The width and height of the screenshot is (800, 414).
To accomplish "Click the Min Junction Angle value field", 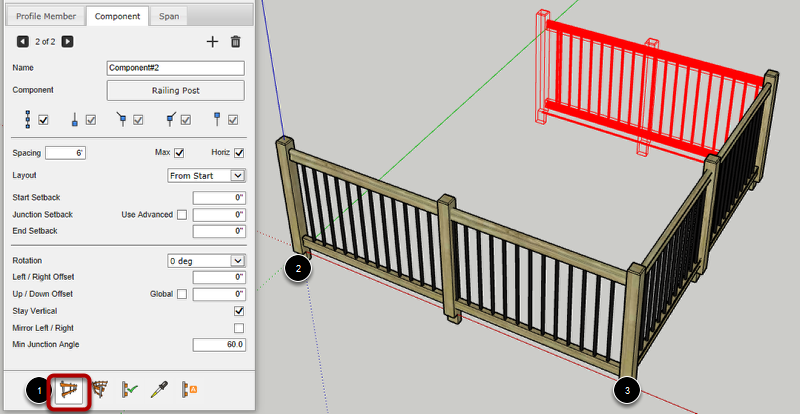I will pos(218,345).
